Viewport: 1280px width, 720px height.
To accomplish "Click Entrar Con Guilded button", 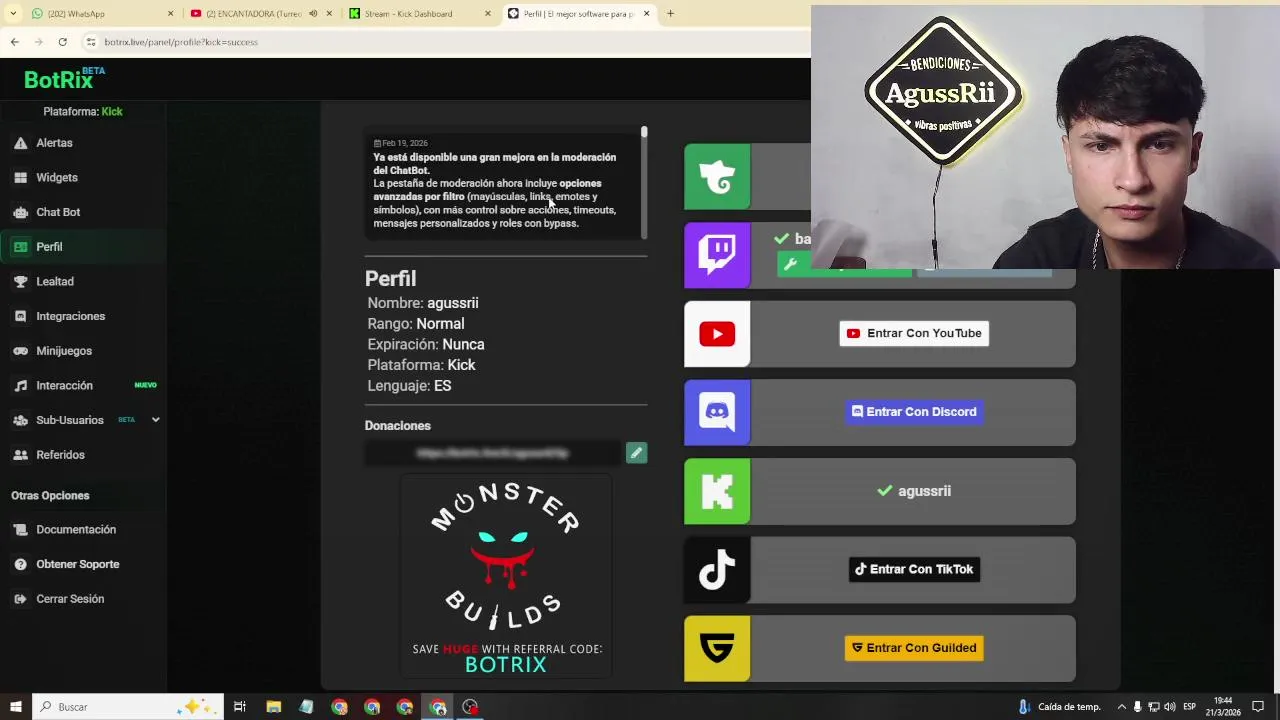I will (914, 648).
